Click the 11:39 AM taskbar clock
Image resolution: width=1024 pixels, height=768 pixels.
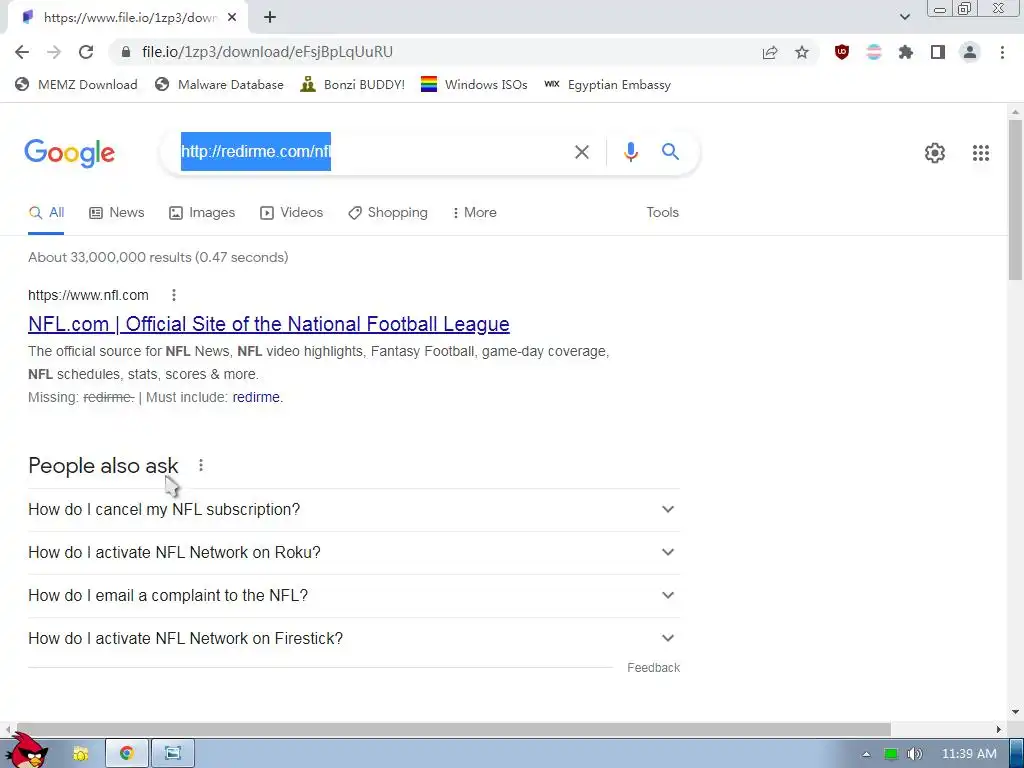point(969,754)
